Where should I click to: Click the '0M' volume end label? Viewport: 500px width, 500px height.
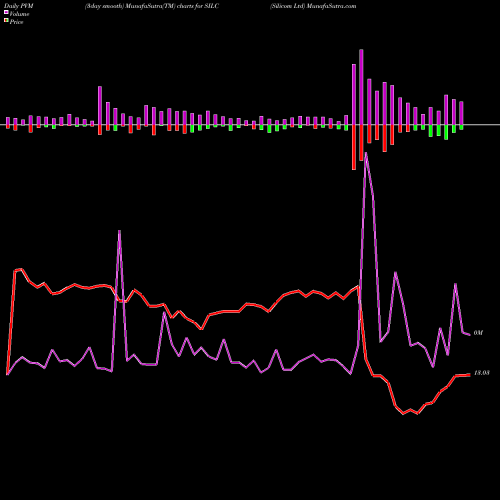coord(478,333)
